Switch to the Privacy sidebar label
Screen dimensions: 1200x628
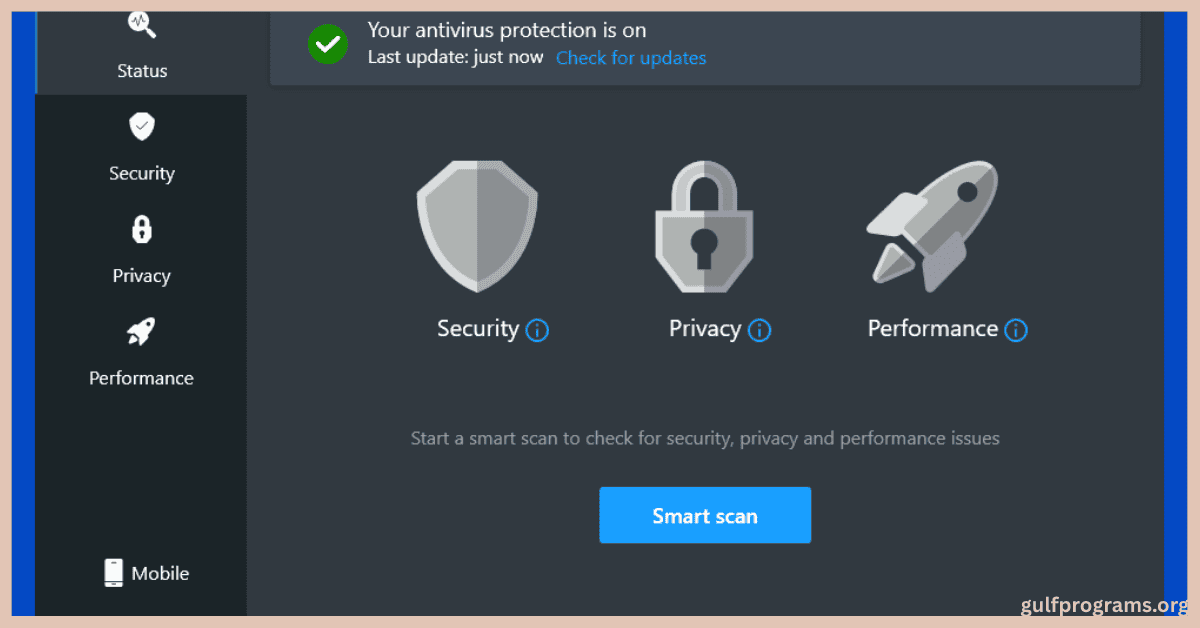(142, 276)
